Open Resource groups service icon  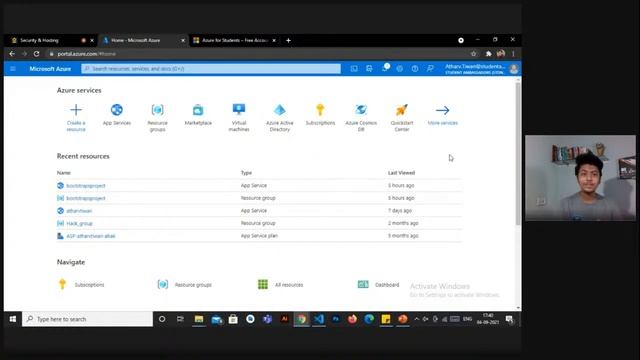click(x=158, y=110)
